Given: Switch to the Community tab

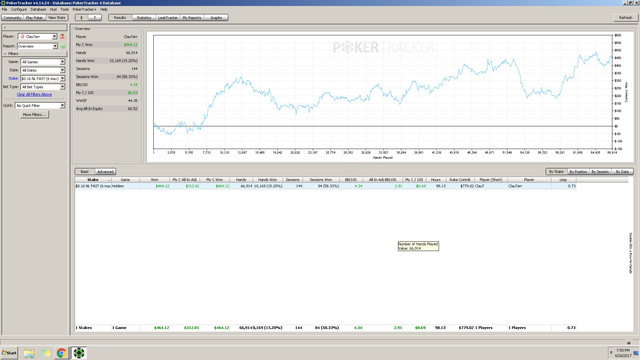Looking at the screenshot, I should coord(12,18).
